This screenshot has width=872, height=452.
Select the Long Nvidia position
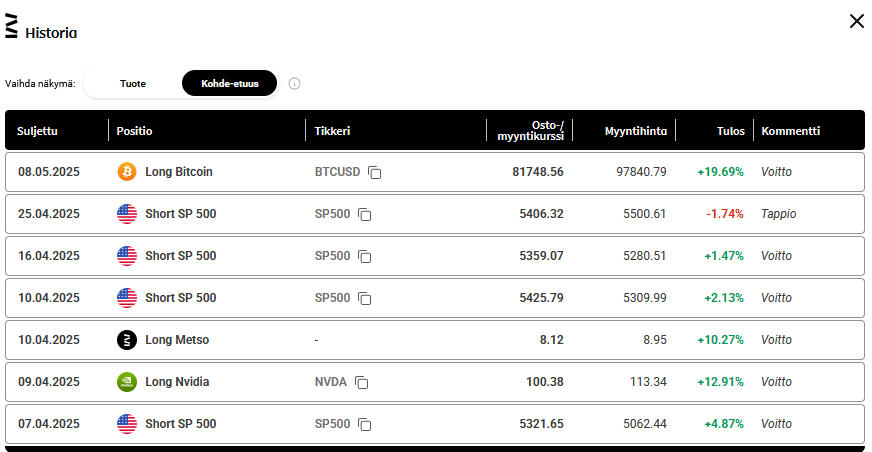coord(177,382)
